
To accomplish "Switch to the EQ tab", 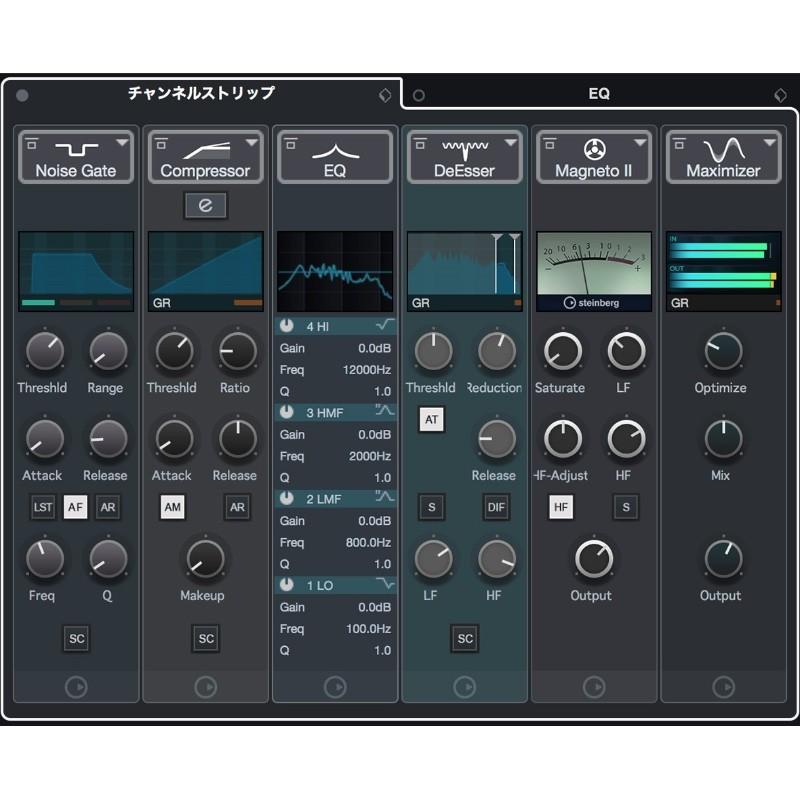I will [x=600, y=93].
